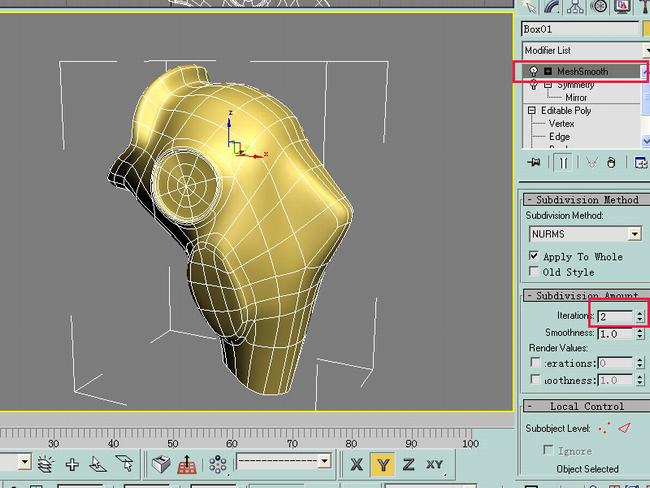Viewport: 650px width, 488px height.
Task: Toggle the Symmetry modifier lightbulb
Action: (x=534, y=85)
